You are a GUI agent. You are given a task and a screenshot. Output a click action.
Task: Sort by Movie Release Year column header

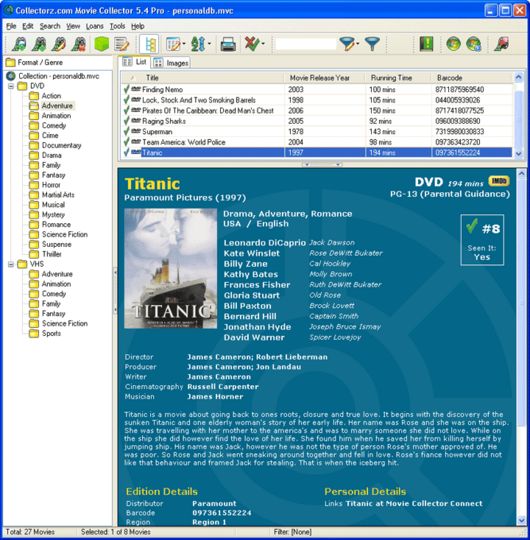tap(325, 78)
